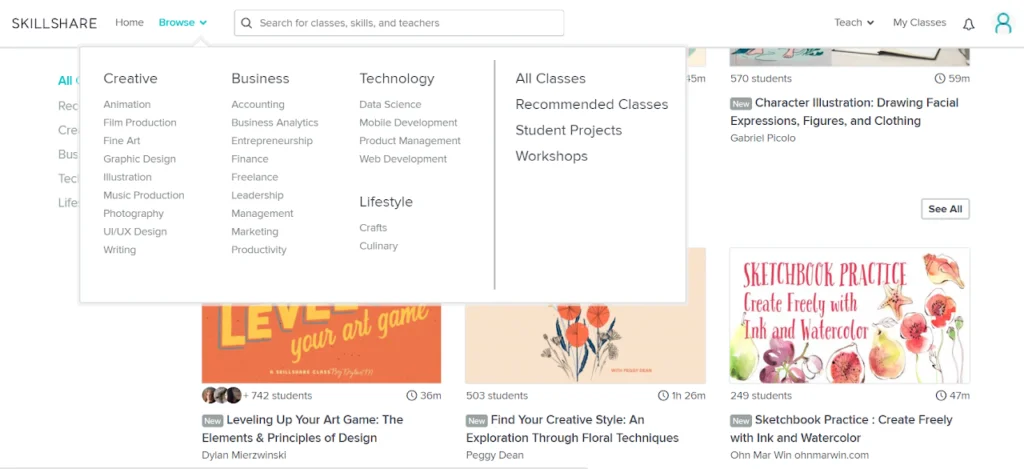Select Web Development category
Image resolution: width=1024 pixels, height=469 pixels.
click(403, 159)
